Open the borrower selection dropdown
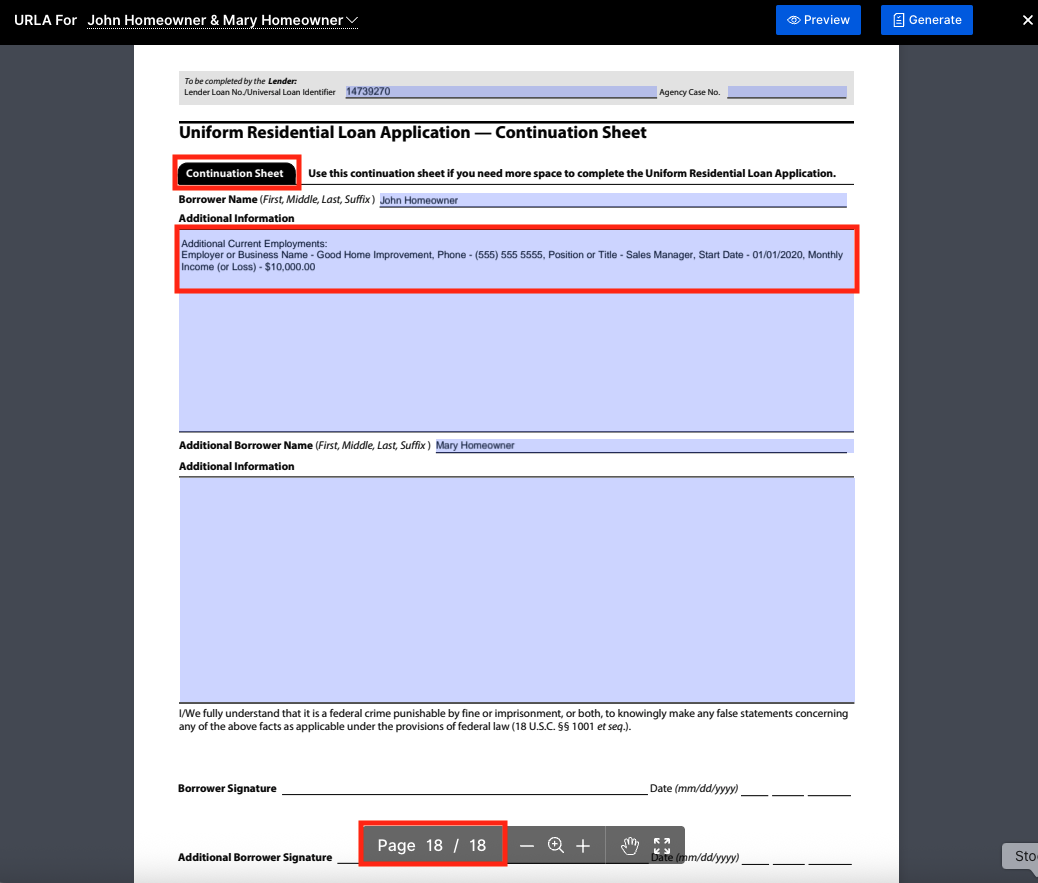Screen dimensions: 1038x883 [222, 21]
